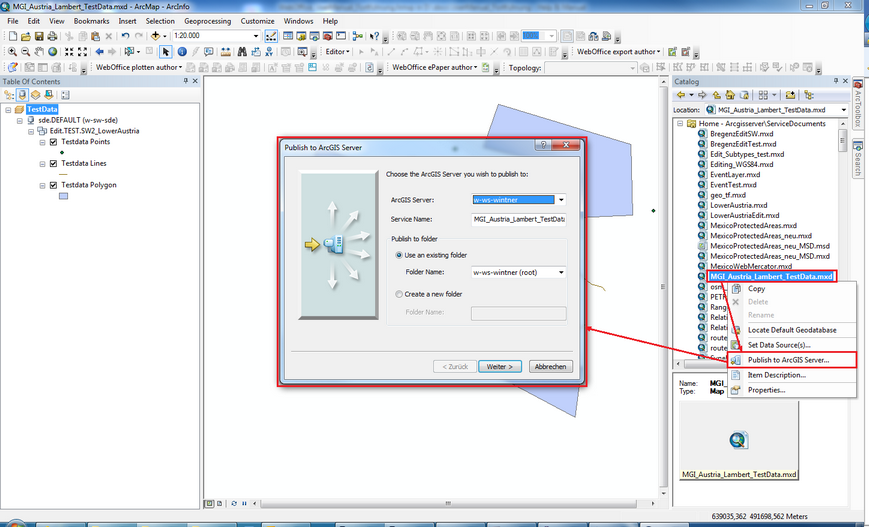This screenshot has width=869, height=527.
Task: Open the Editor dropdown menu
Action: [x=338, y=52]
